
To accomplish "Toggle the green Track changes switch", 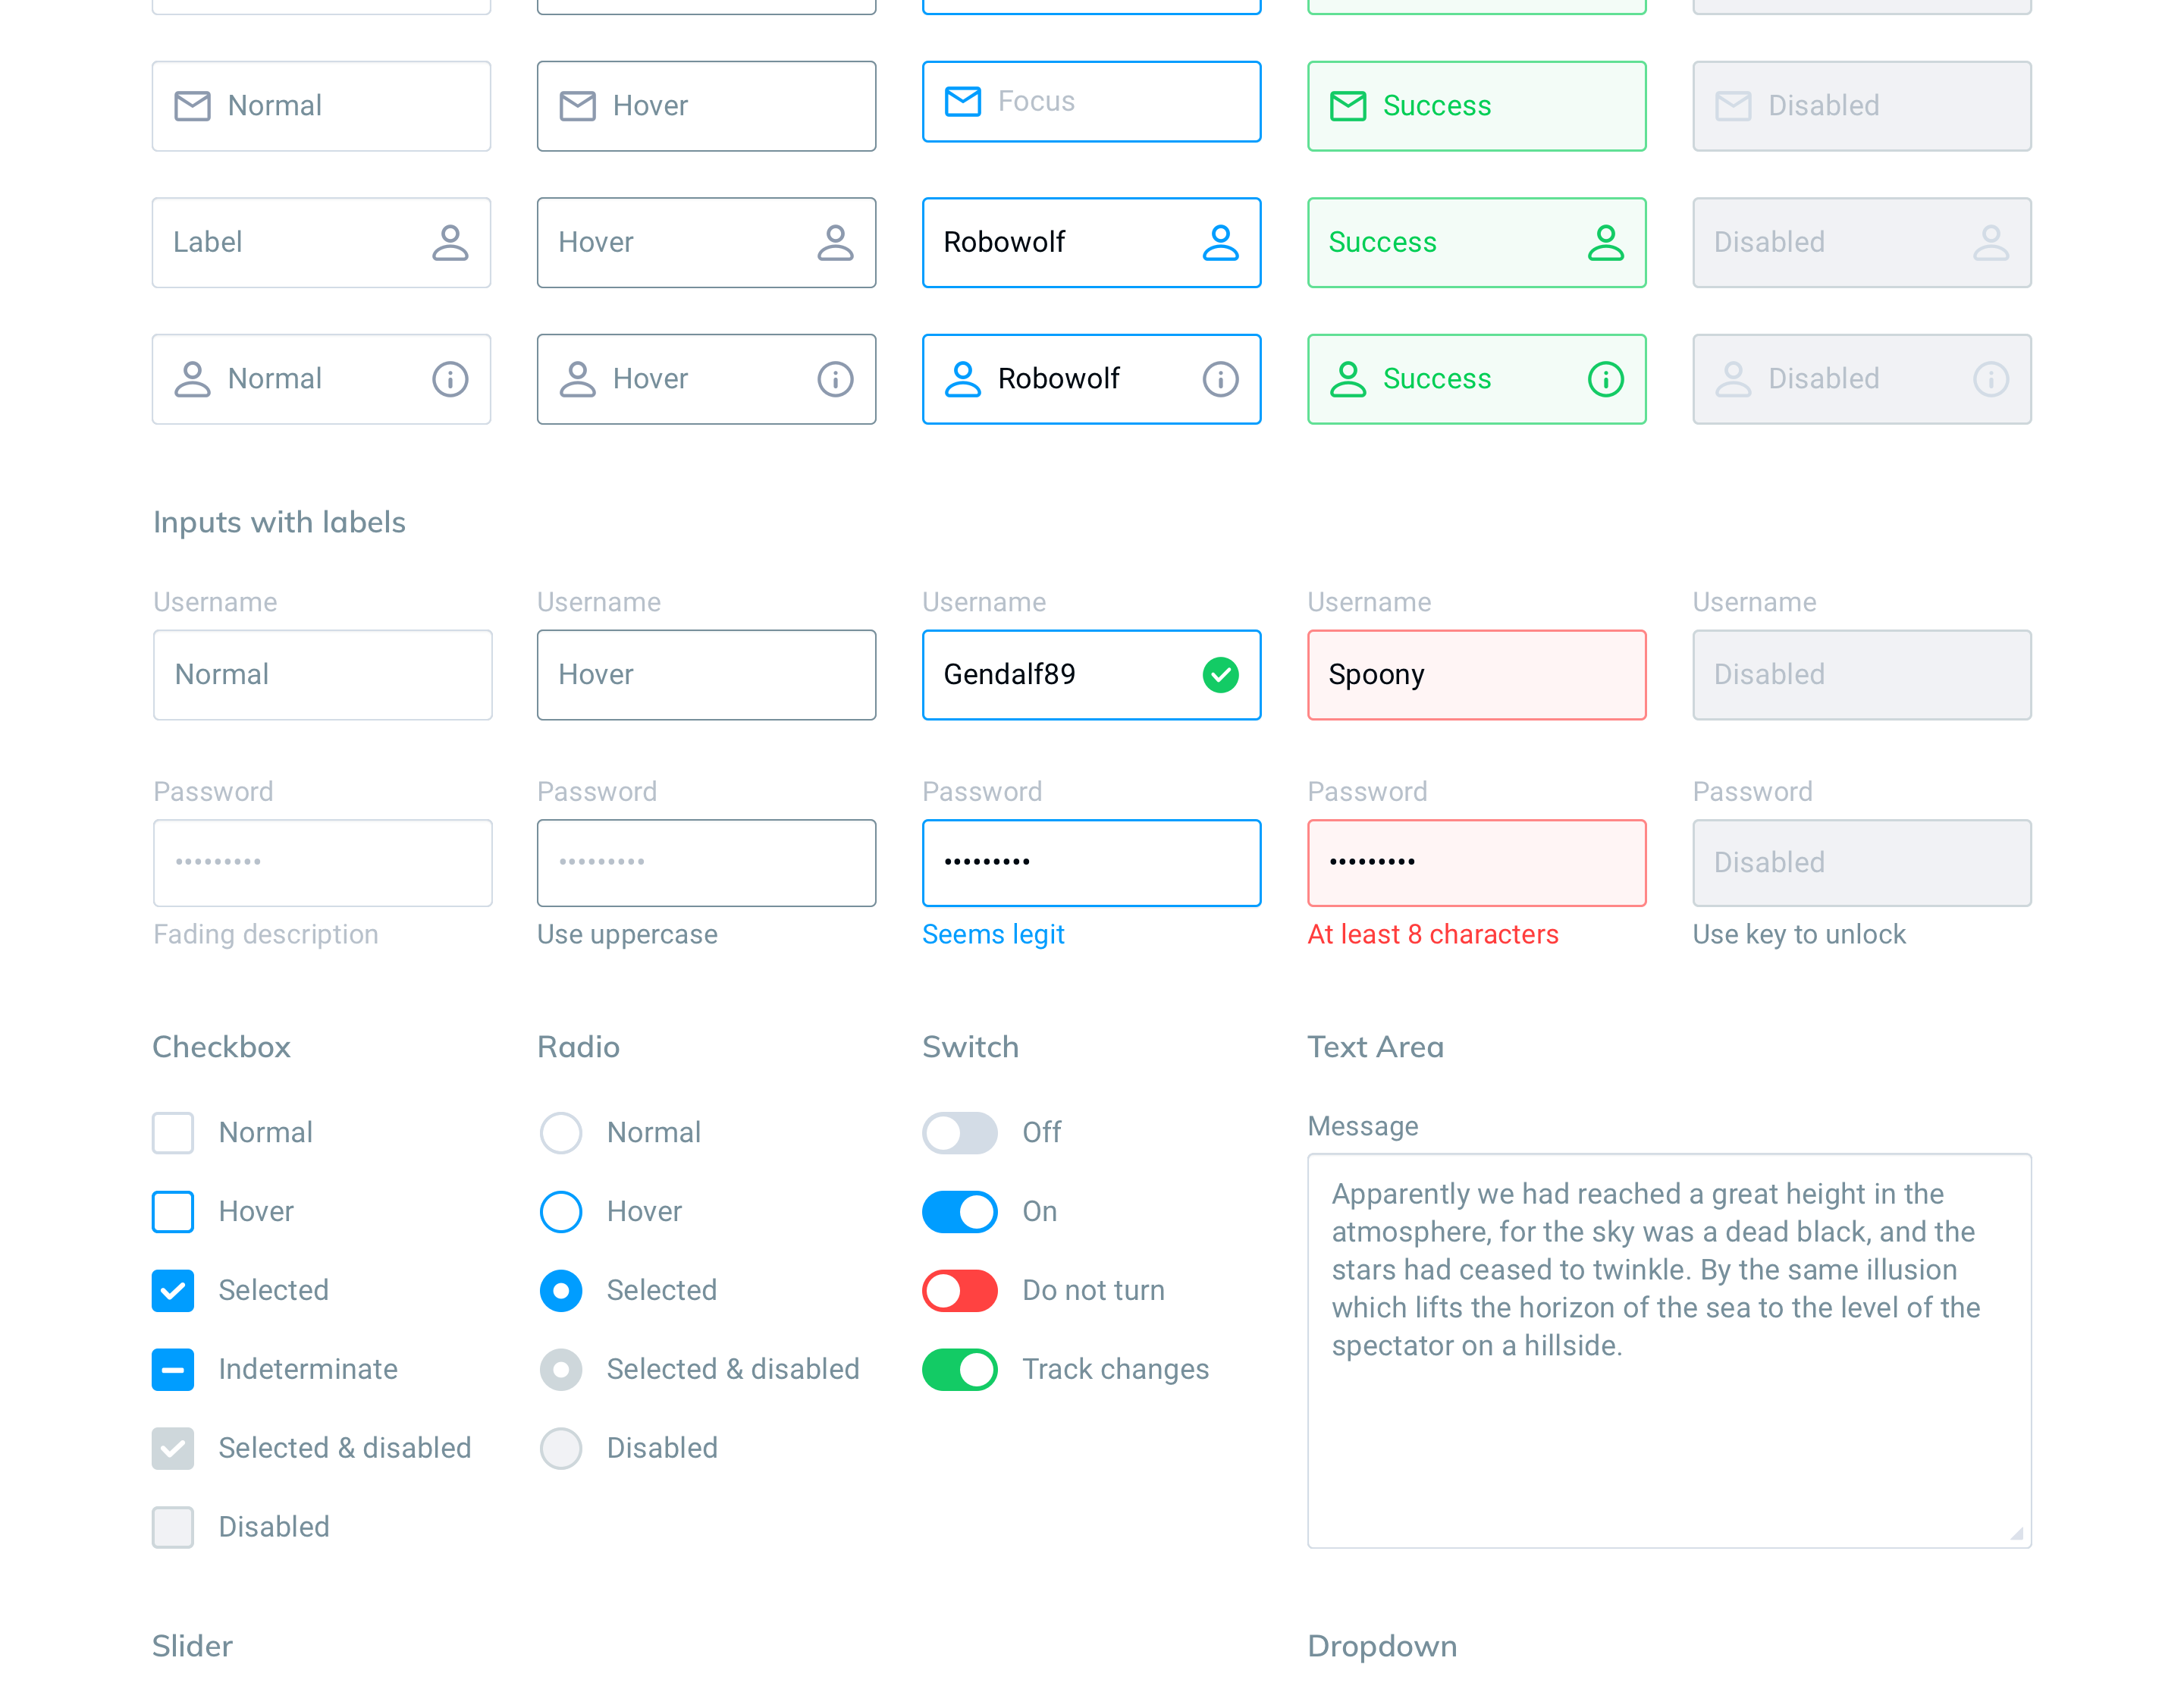I will click(959, 1370).
